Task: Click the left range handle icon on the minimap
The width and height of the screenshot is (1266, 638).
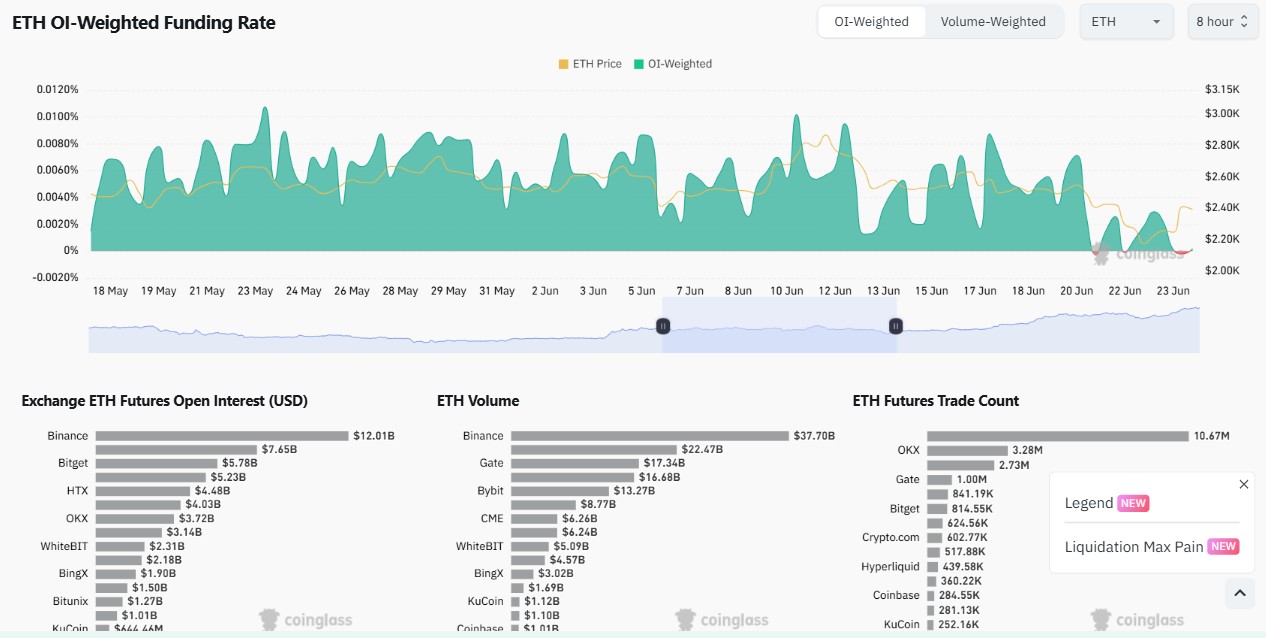Action: click(662, 325)
